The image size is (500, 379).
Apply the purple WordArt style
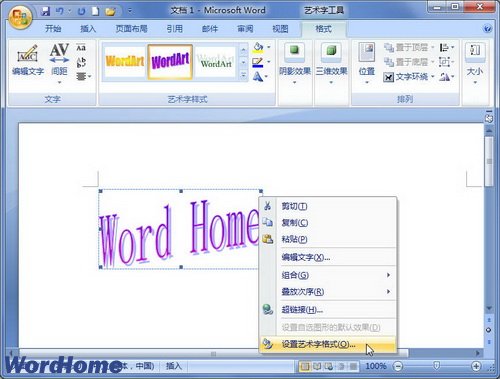170,62
